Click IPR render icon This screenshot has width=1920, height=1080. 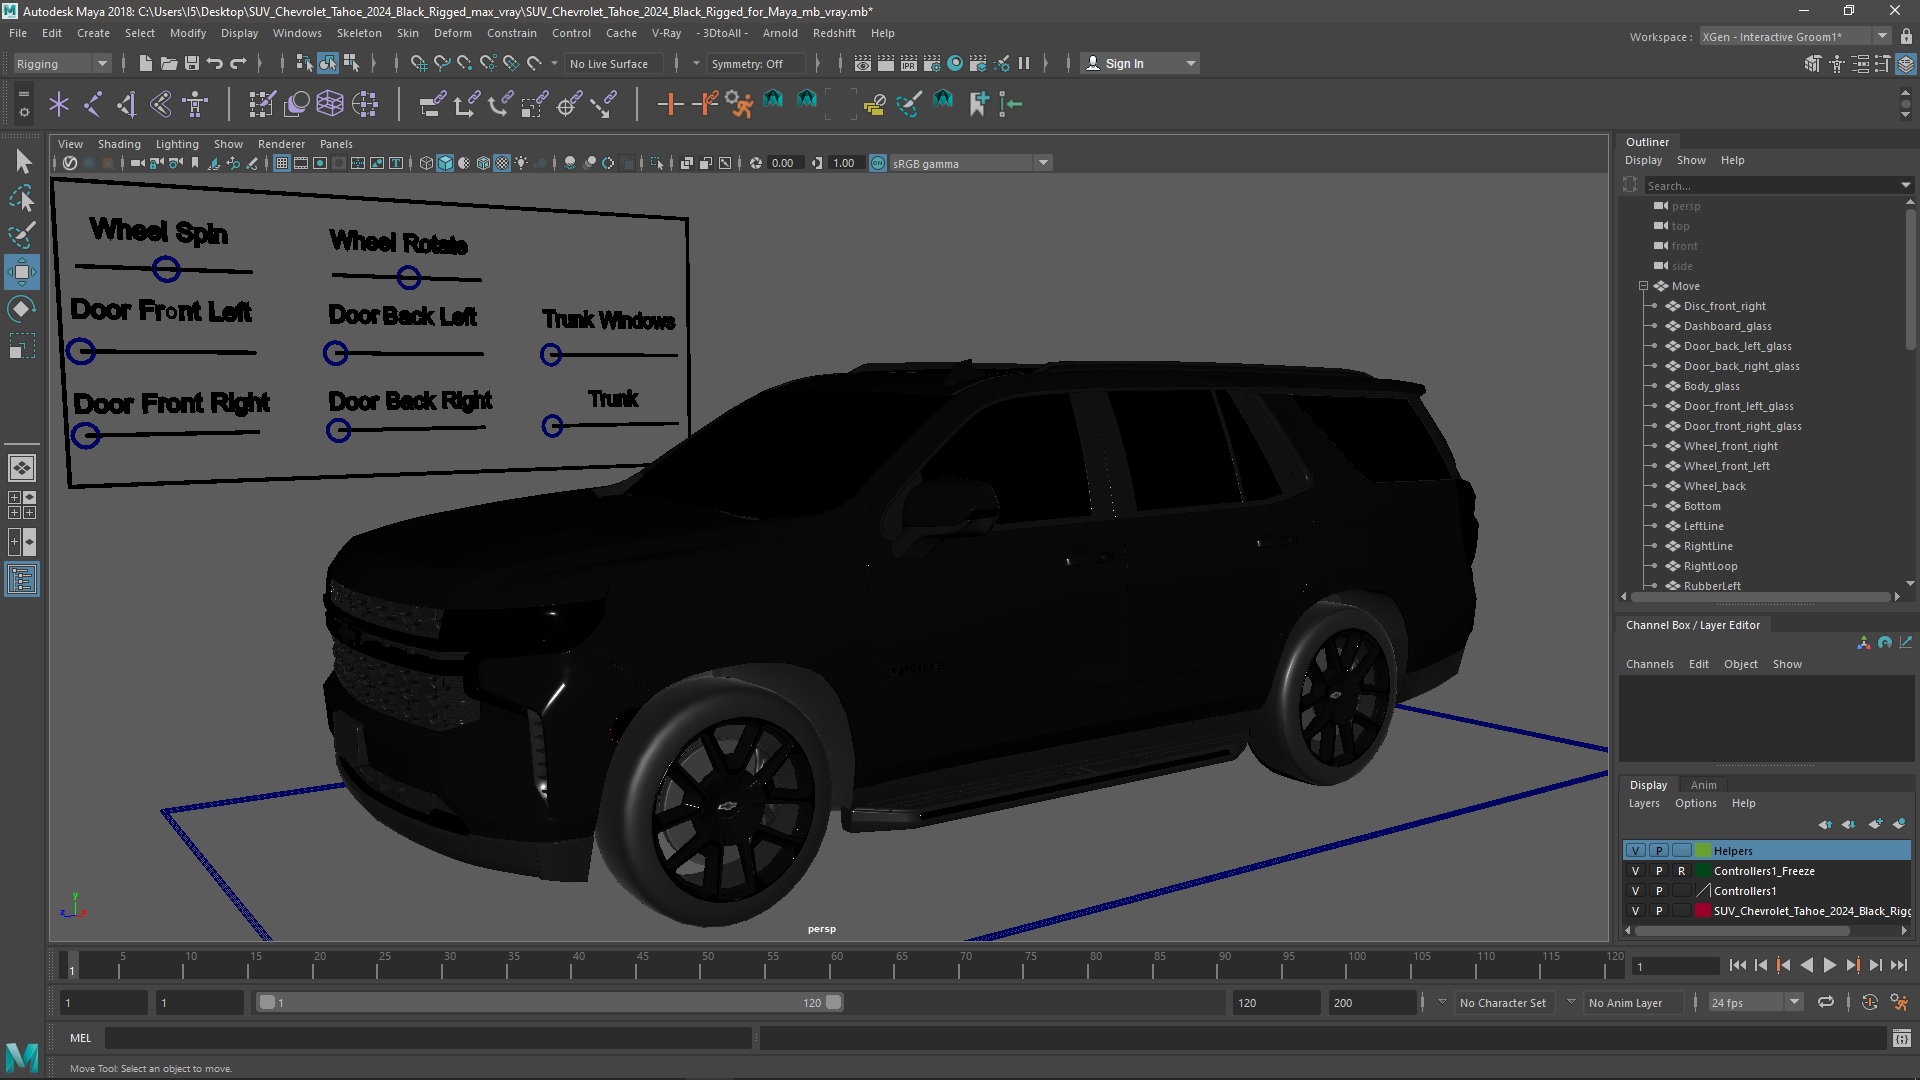tap(909, 63)
